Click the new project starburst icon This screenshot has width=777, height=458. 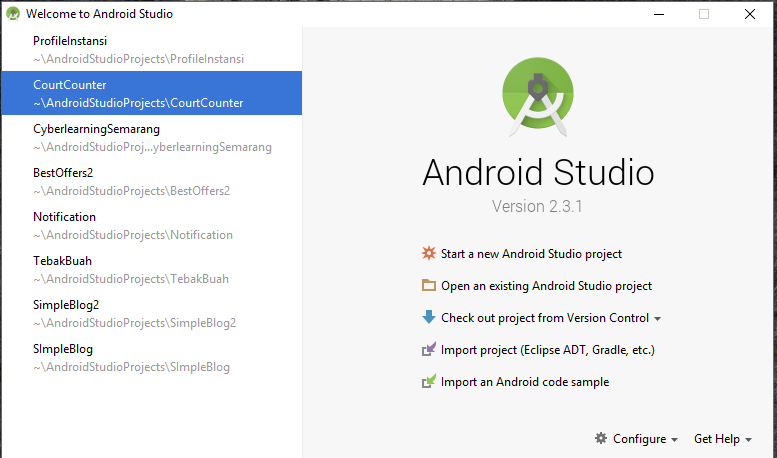(429, 253)
